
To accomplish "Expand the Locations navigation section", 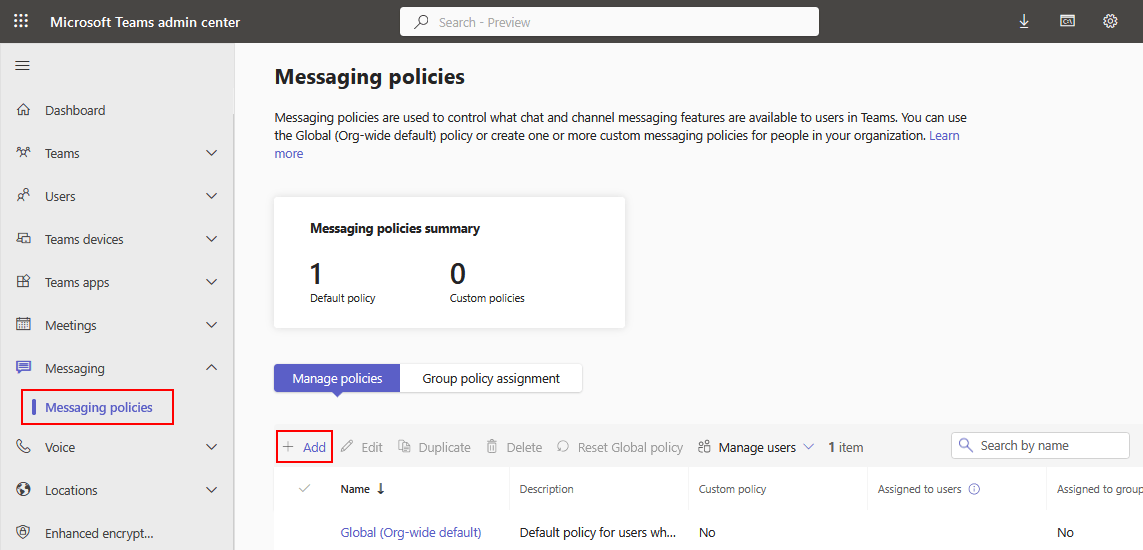I will tap(211, 490).
